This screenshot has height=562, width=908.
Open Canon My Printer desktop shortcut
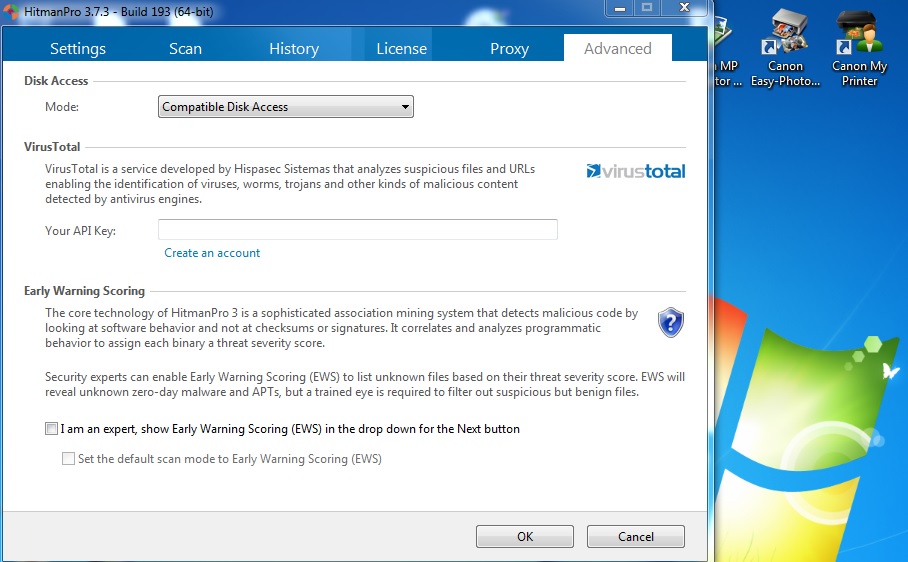click(859, 49)
